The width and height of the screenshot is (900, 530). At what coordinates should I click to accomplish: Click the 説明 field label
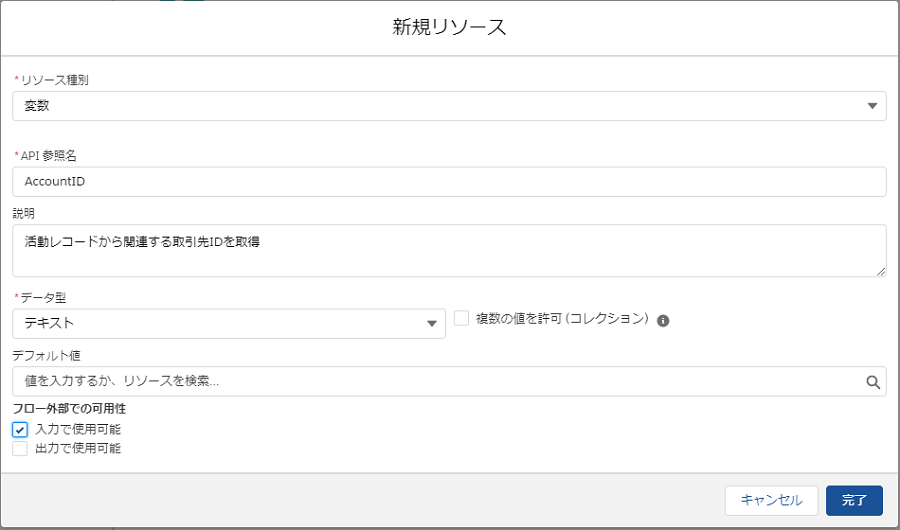tap(24, 214)
